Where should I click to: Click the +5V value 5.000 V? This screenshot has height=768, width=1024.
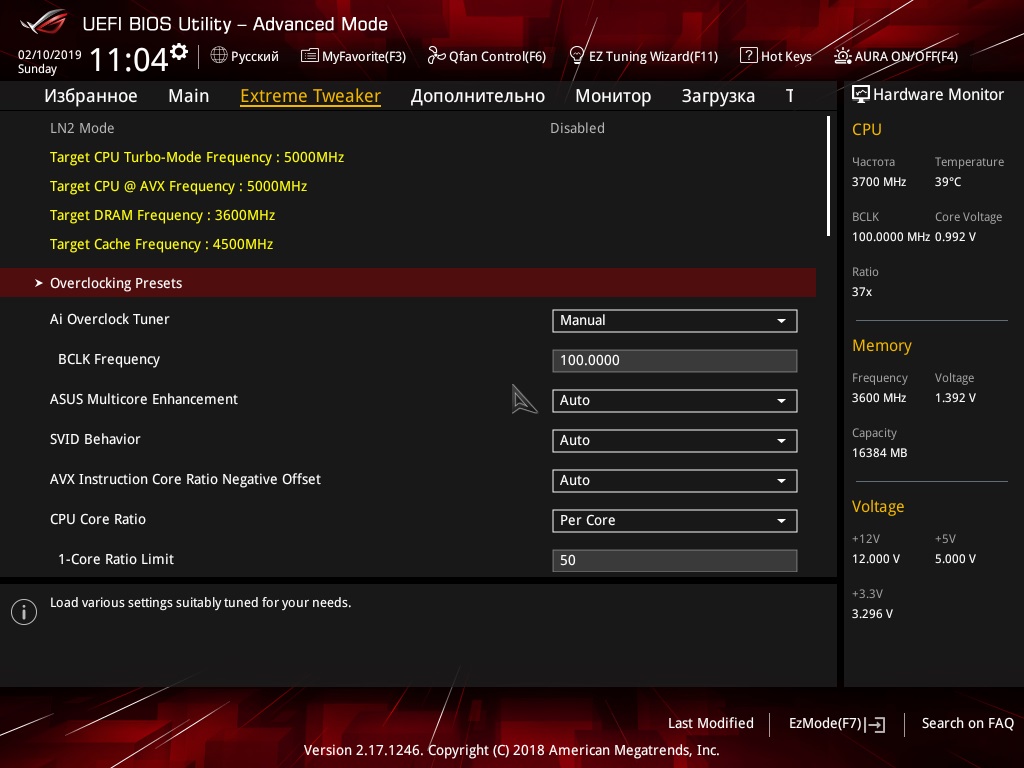pyautogui.click(x=955, y=558)
